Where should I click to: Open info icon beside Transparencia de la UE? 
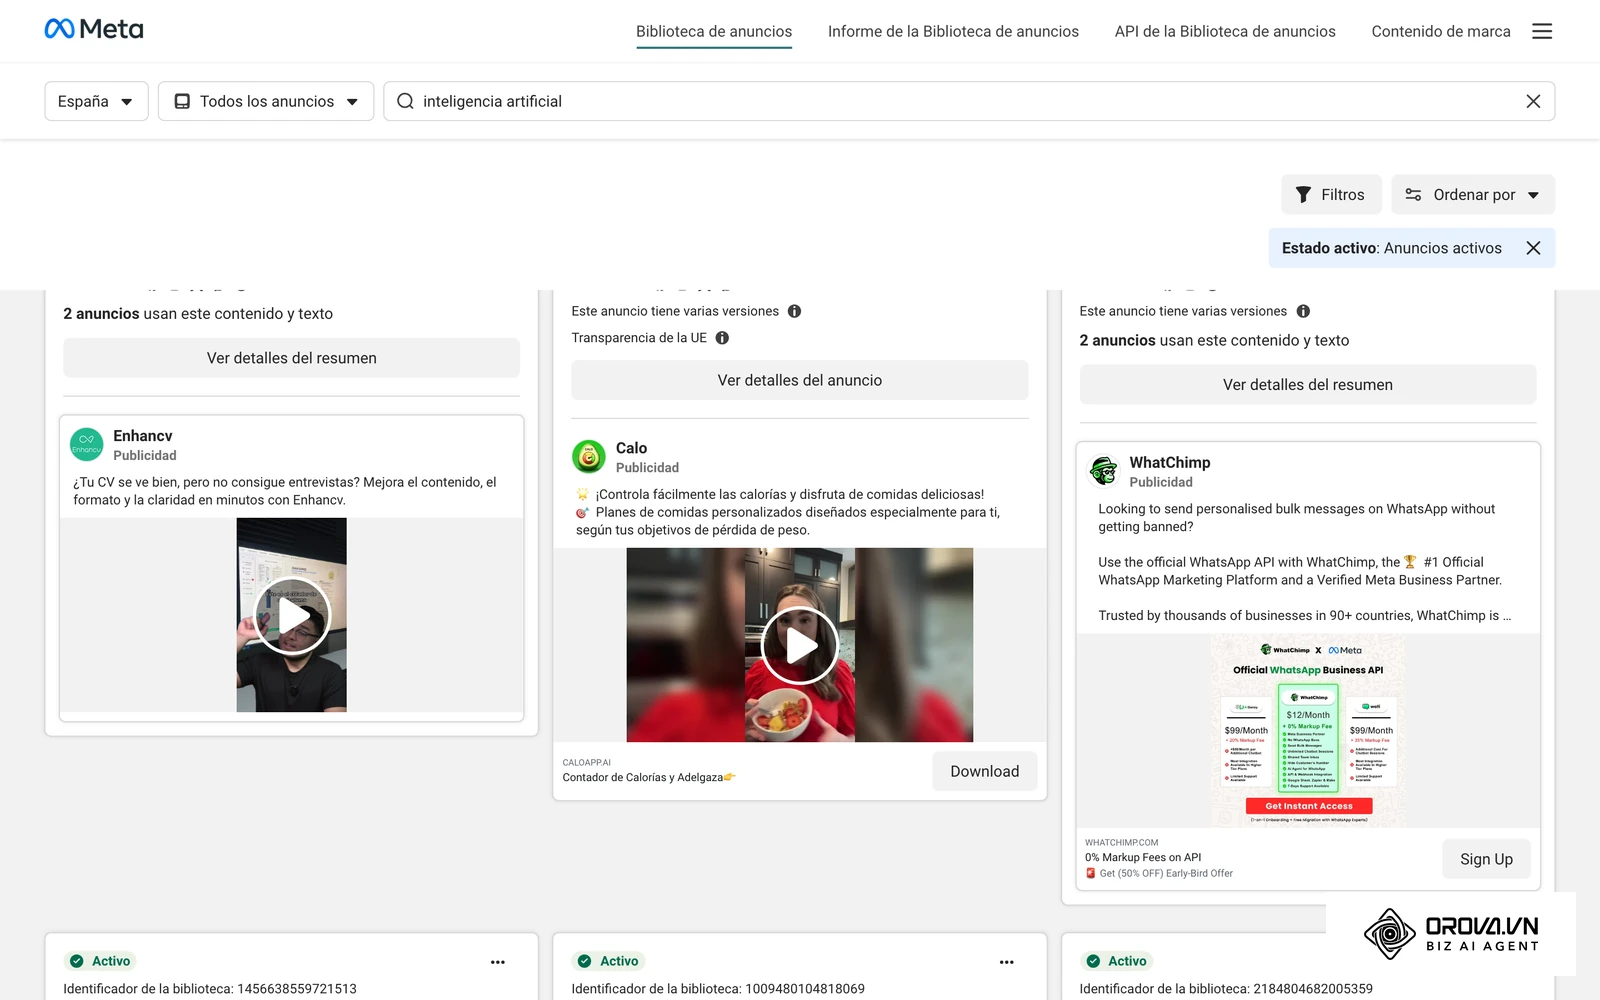coord(722,338)
